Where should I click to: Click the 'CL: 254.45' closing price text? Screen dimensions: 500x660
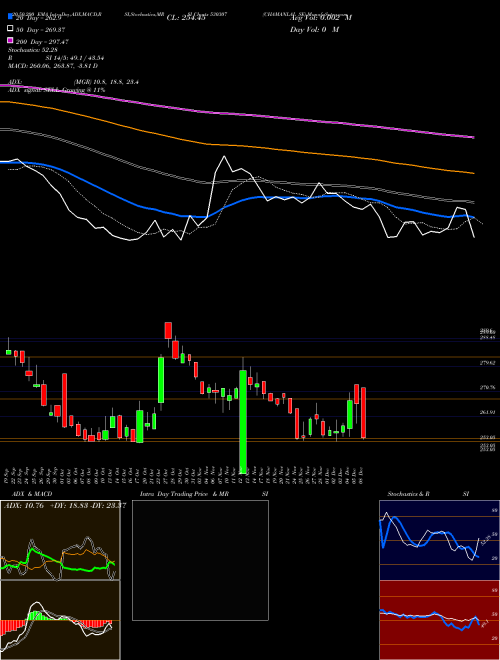tap(186, 18)
